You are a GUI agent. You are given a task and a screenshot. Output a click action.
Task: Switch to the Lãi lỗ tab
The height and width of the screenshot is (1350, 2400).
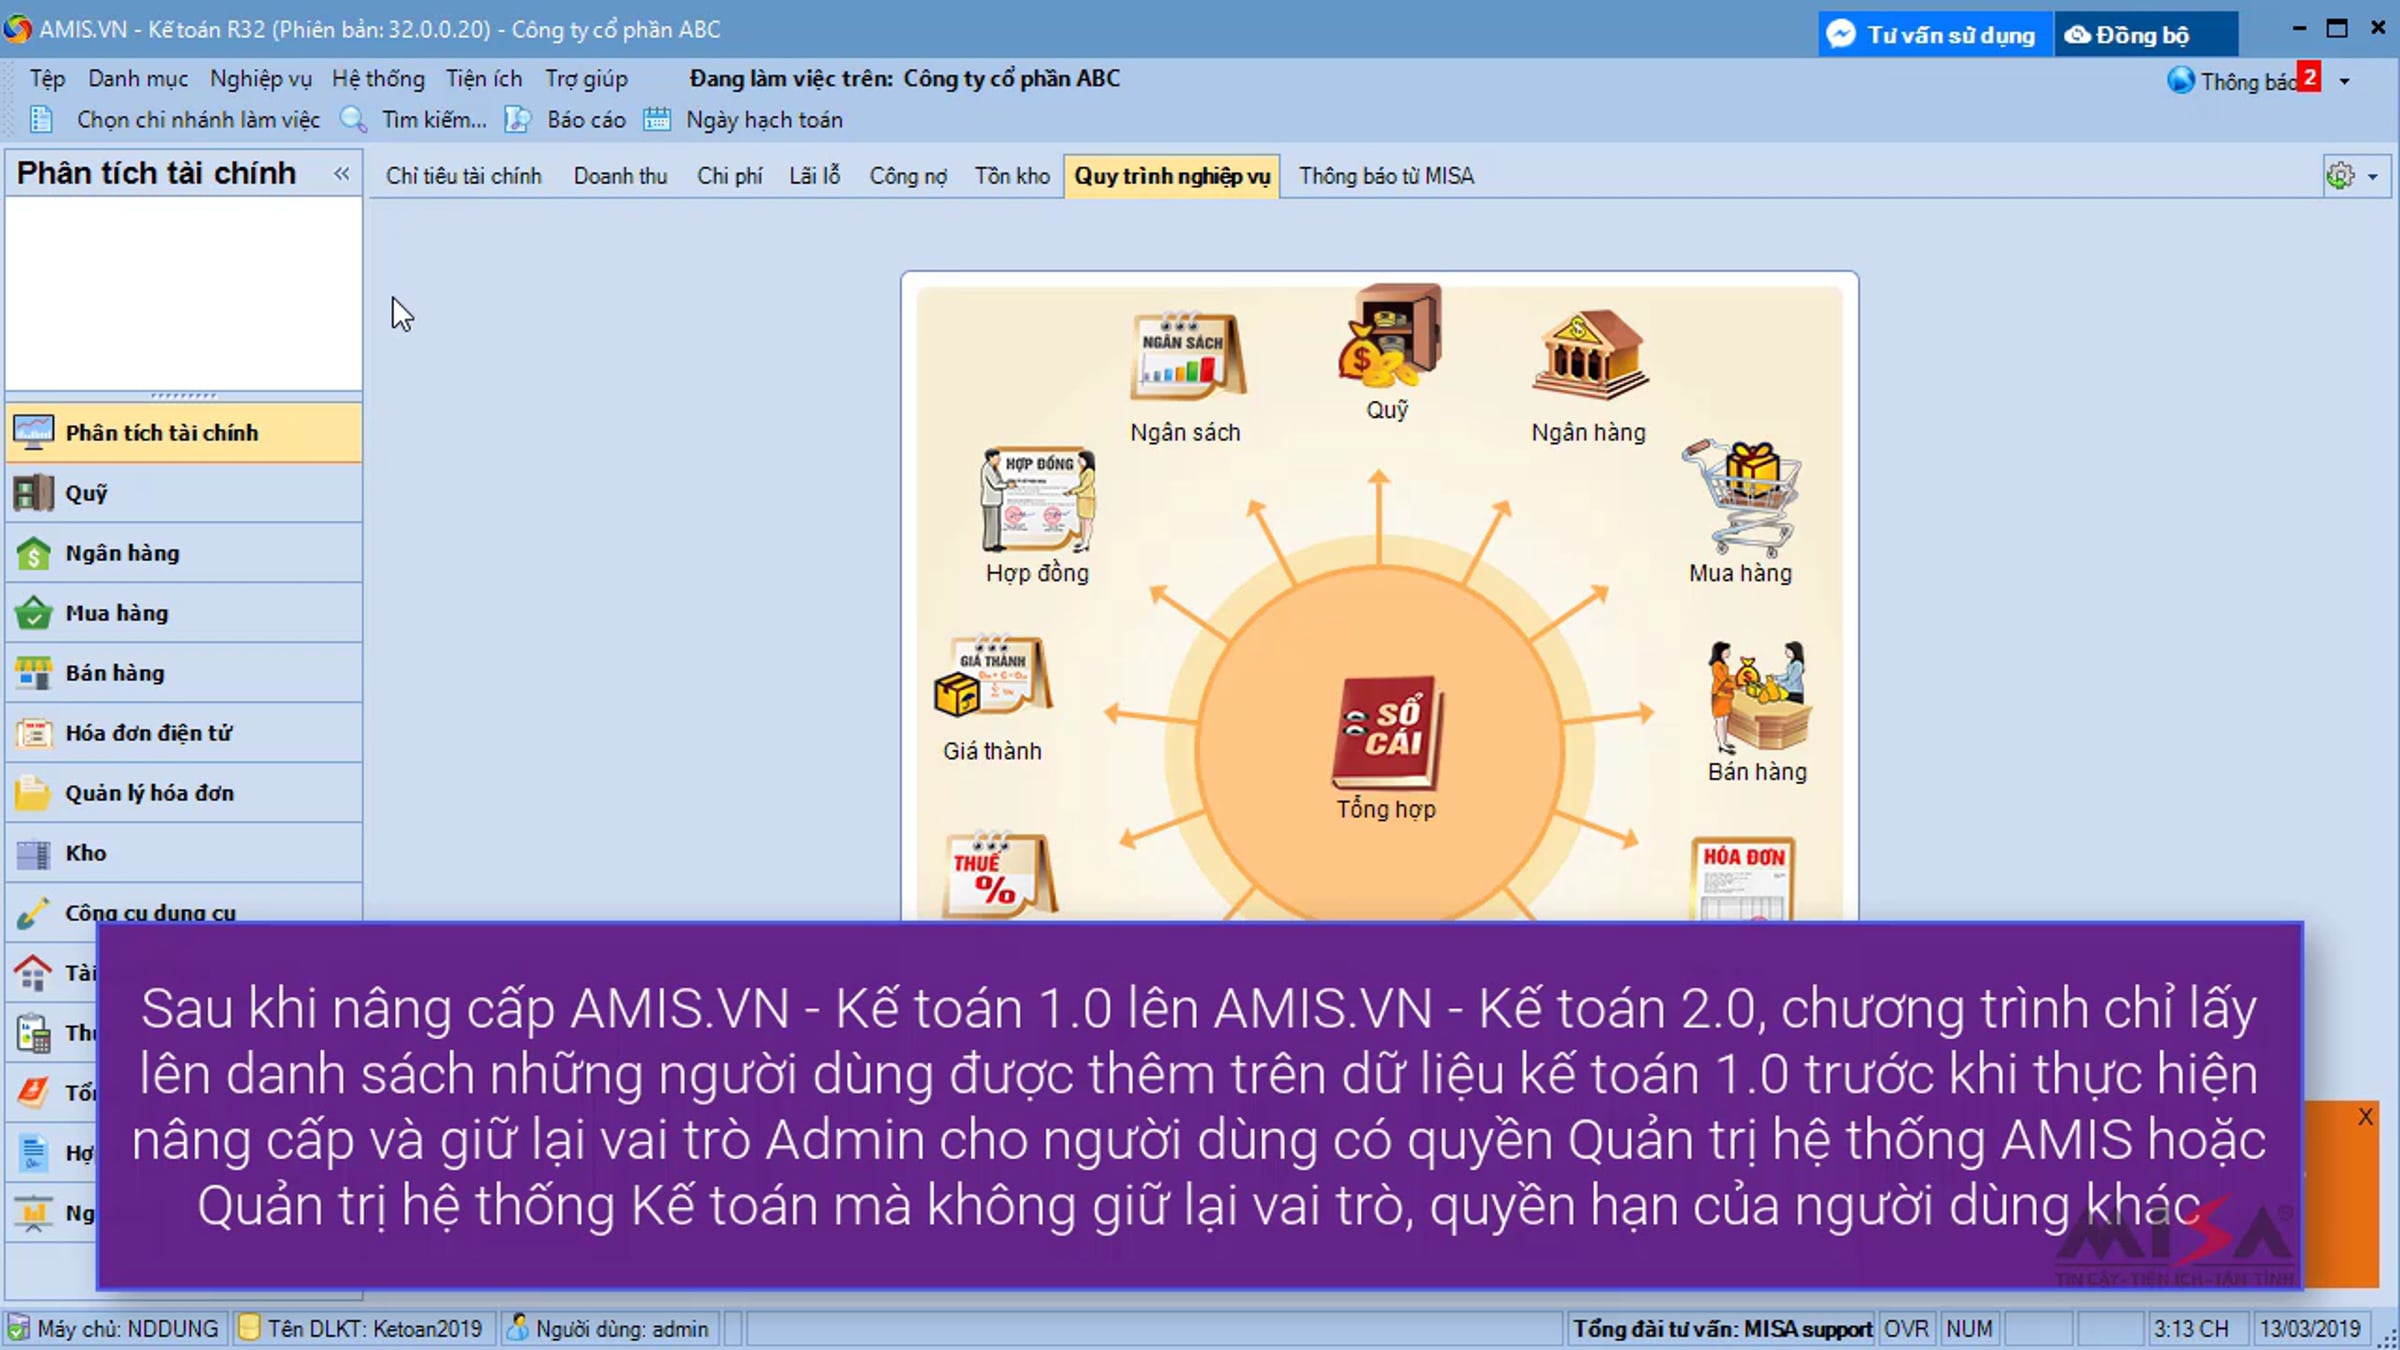click(815, 176)
